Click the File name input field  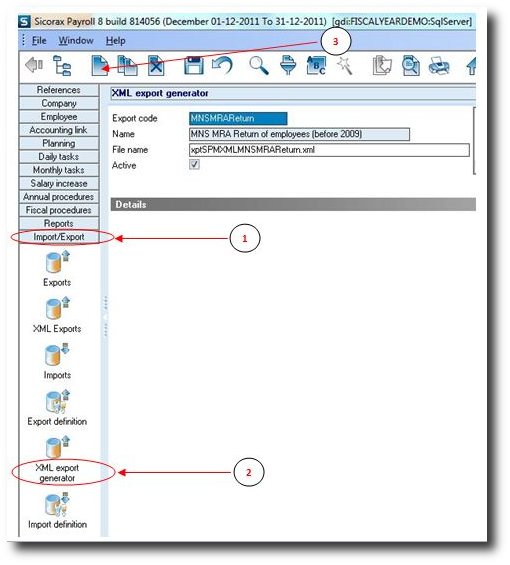point(329,150)
